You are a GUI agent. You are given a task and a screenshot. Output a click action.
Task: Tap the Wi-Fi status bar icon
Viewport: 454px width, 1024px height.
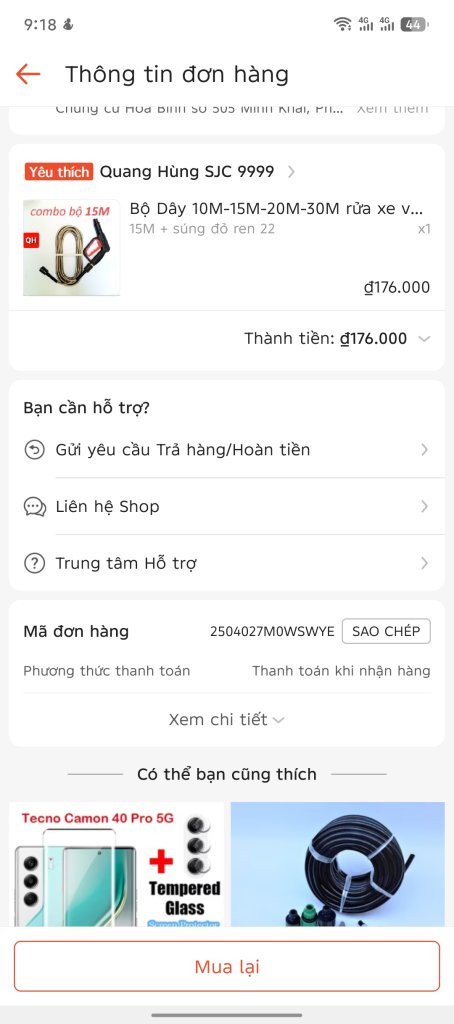point(342,25)
